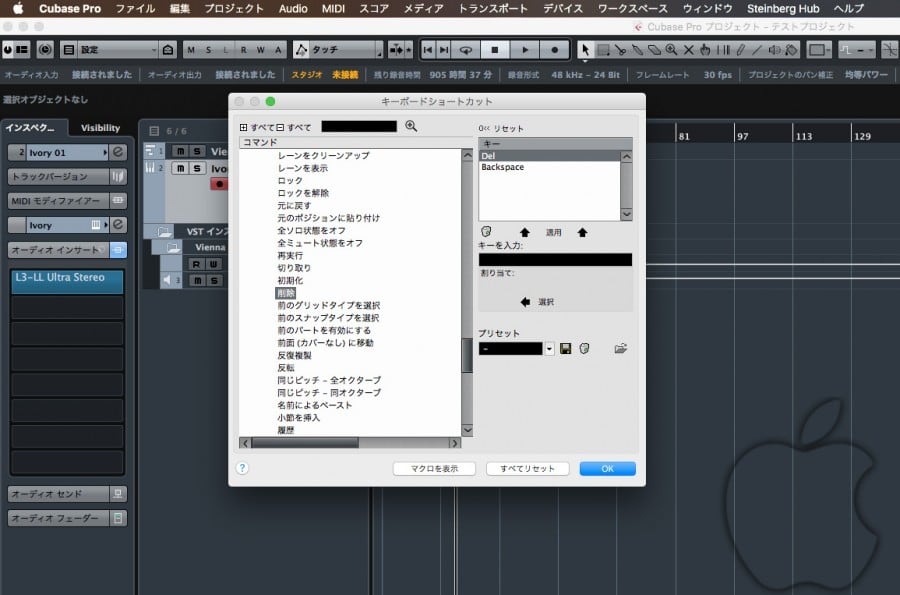Click the マクロを表示 button

(435, 469)
